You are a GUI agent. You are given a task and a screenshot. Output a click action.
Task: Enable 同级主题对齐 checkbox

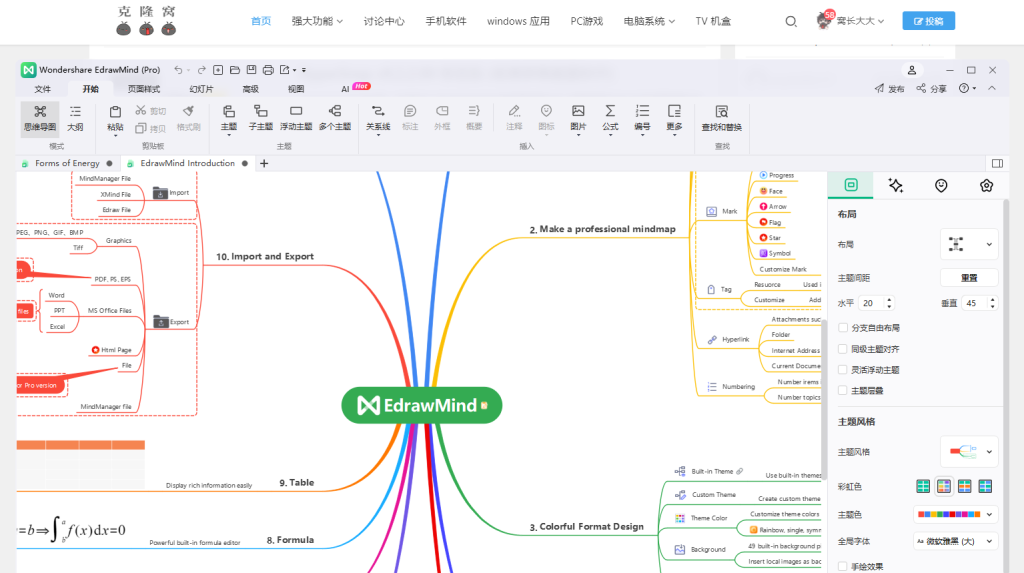click(843, 349)
